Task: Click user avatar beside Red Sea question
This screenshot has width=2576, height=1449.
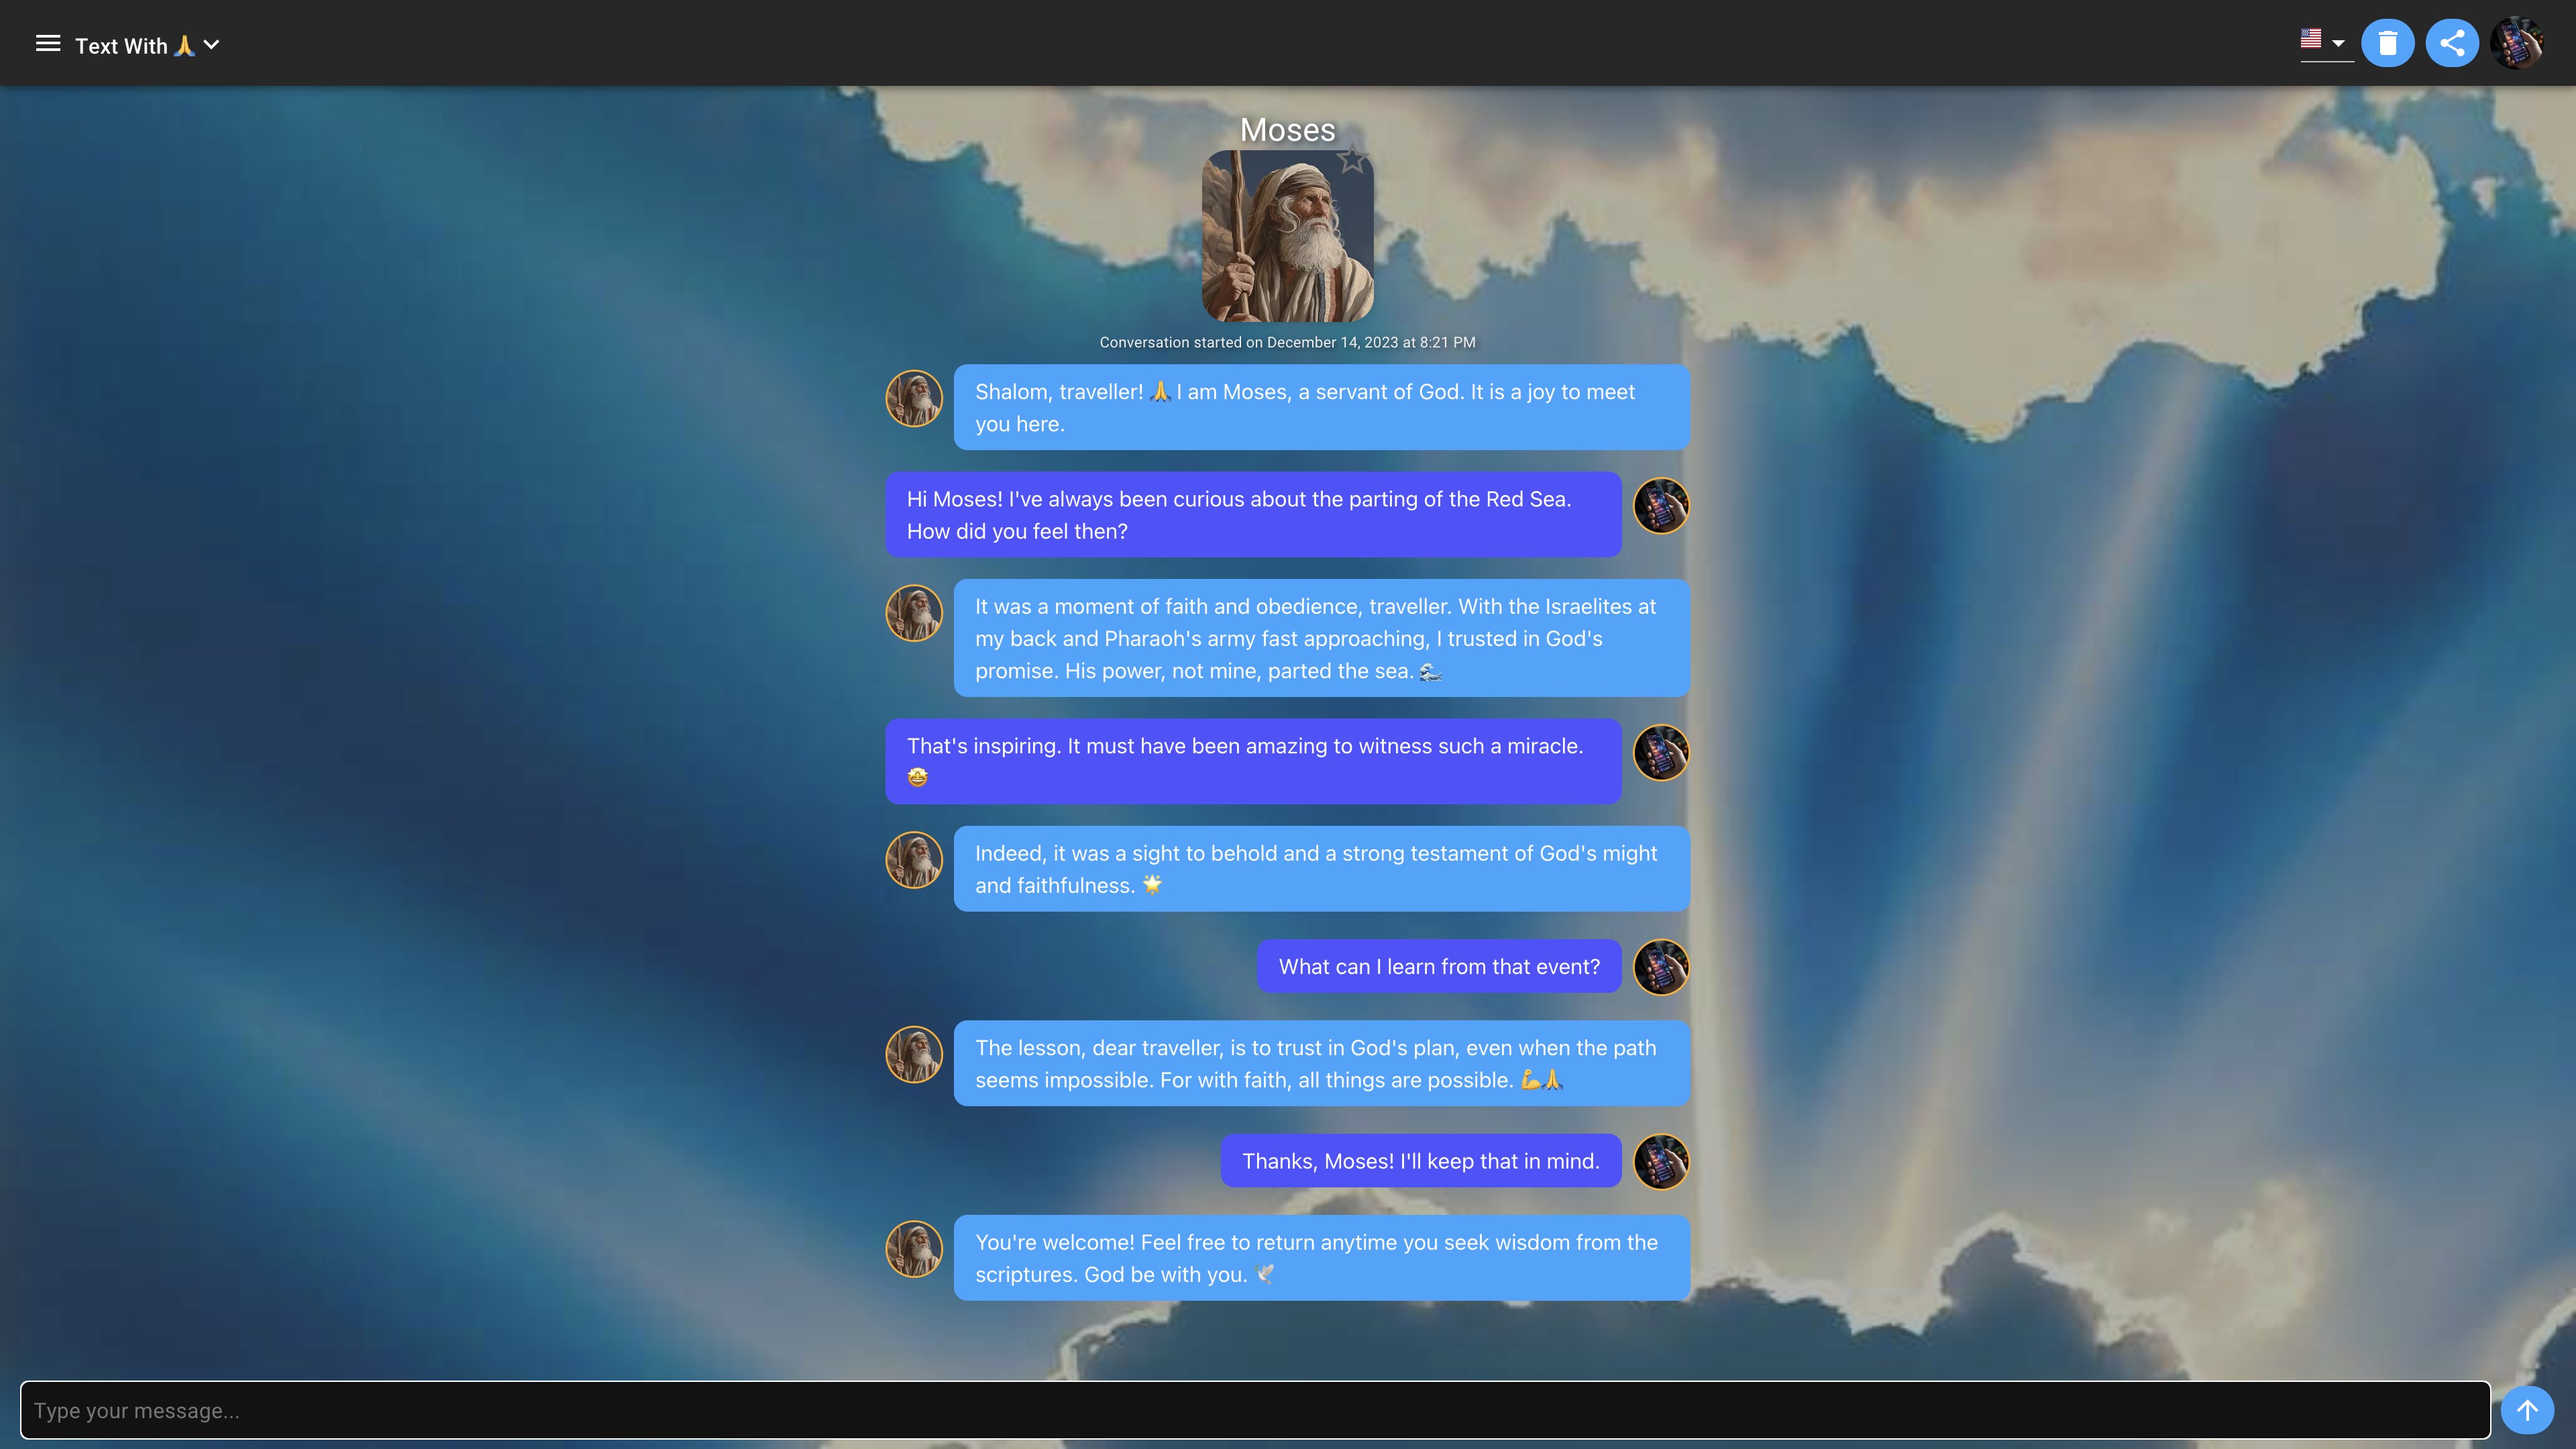Action: 1661,505
